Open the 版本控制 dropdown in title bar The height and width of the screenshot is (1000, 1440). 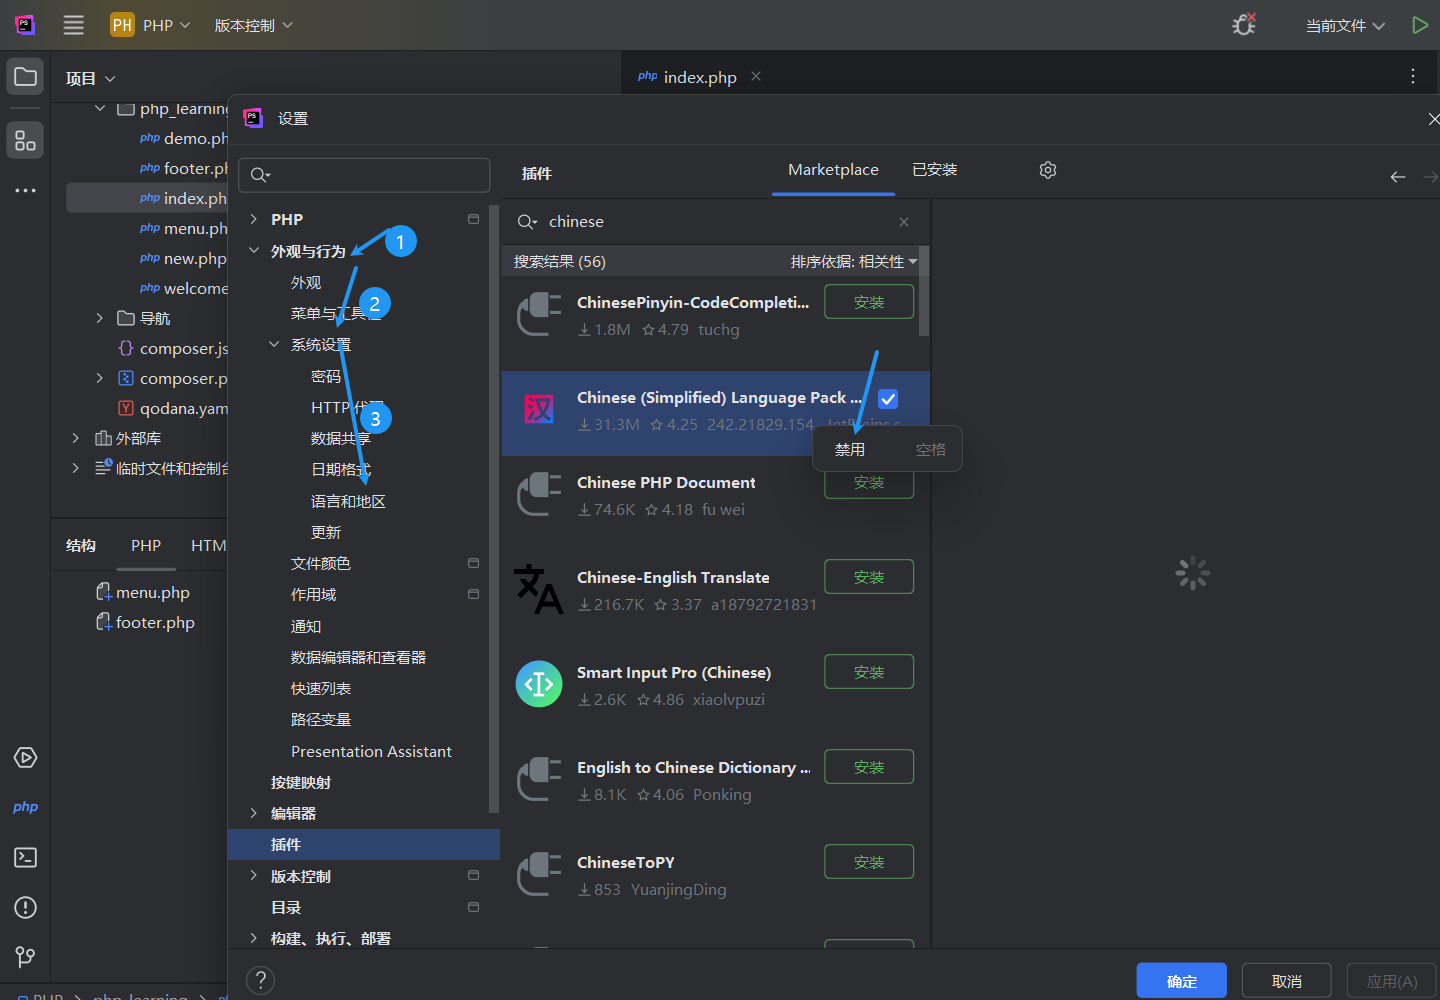coord(254,25)
